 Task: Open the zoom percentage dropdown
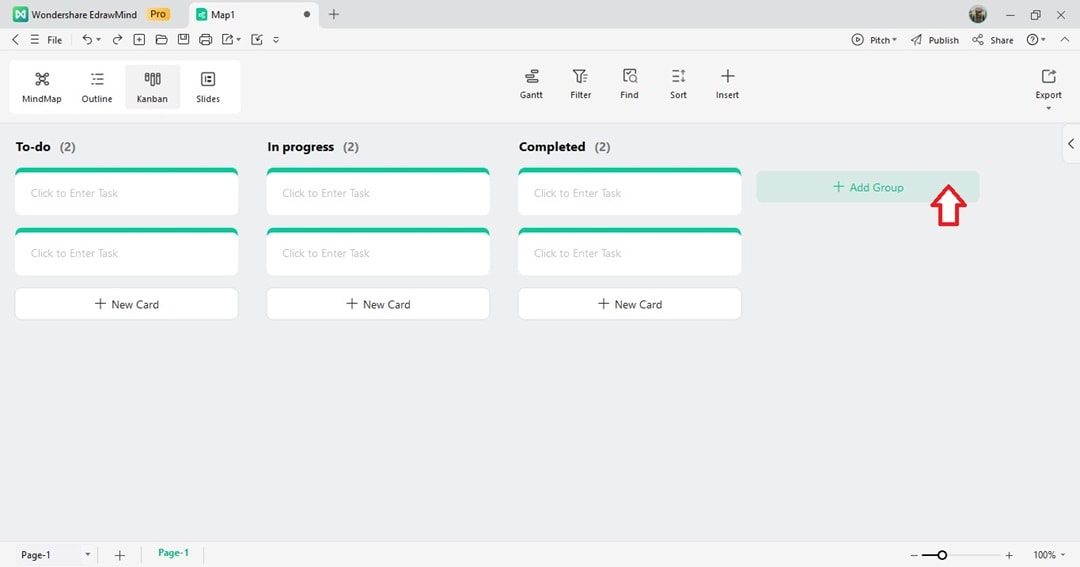coord(1049,555)
